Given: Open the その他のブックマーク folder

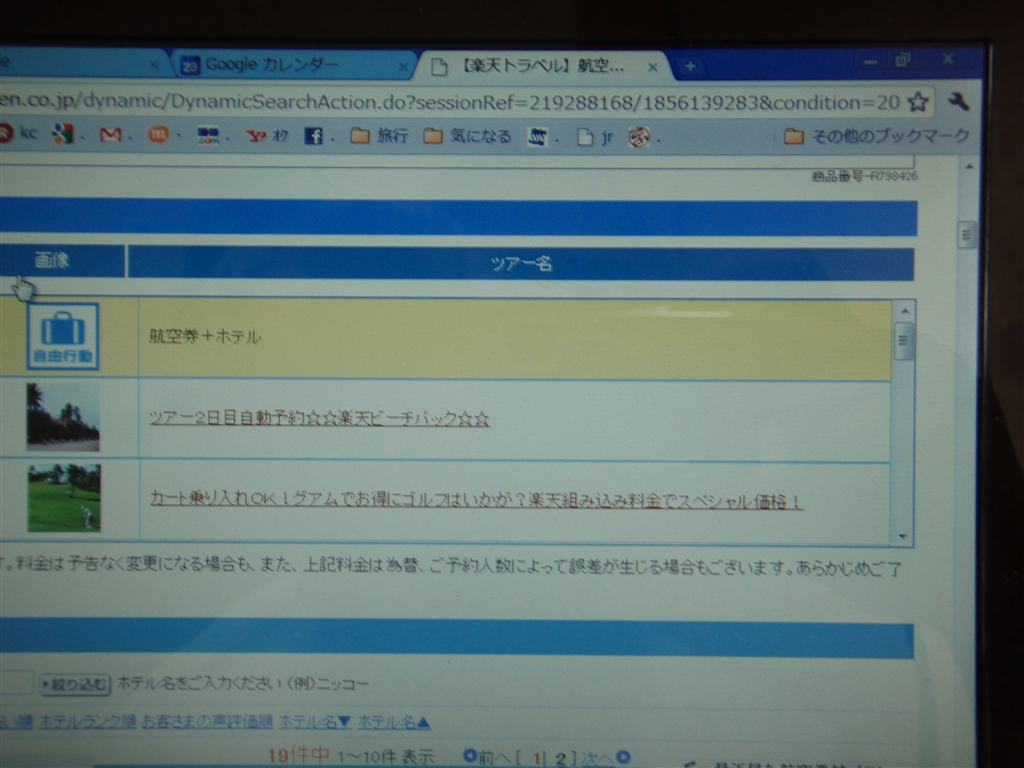Looking at the screenshot, I should (x=876, y=136).
